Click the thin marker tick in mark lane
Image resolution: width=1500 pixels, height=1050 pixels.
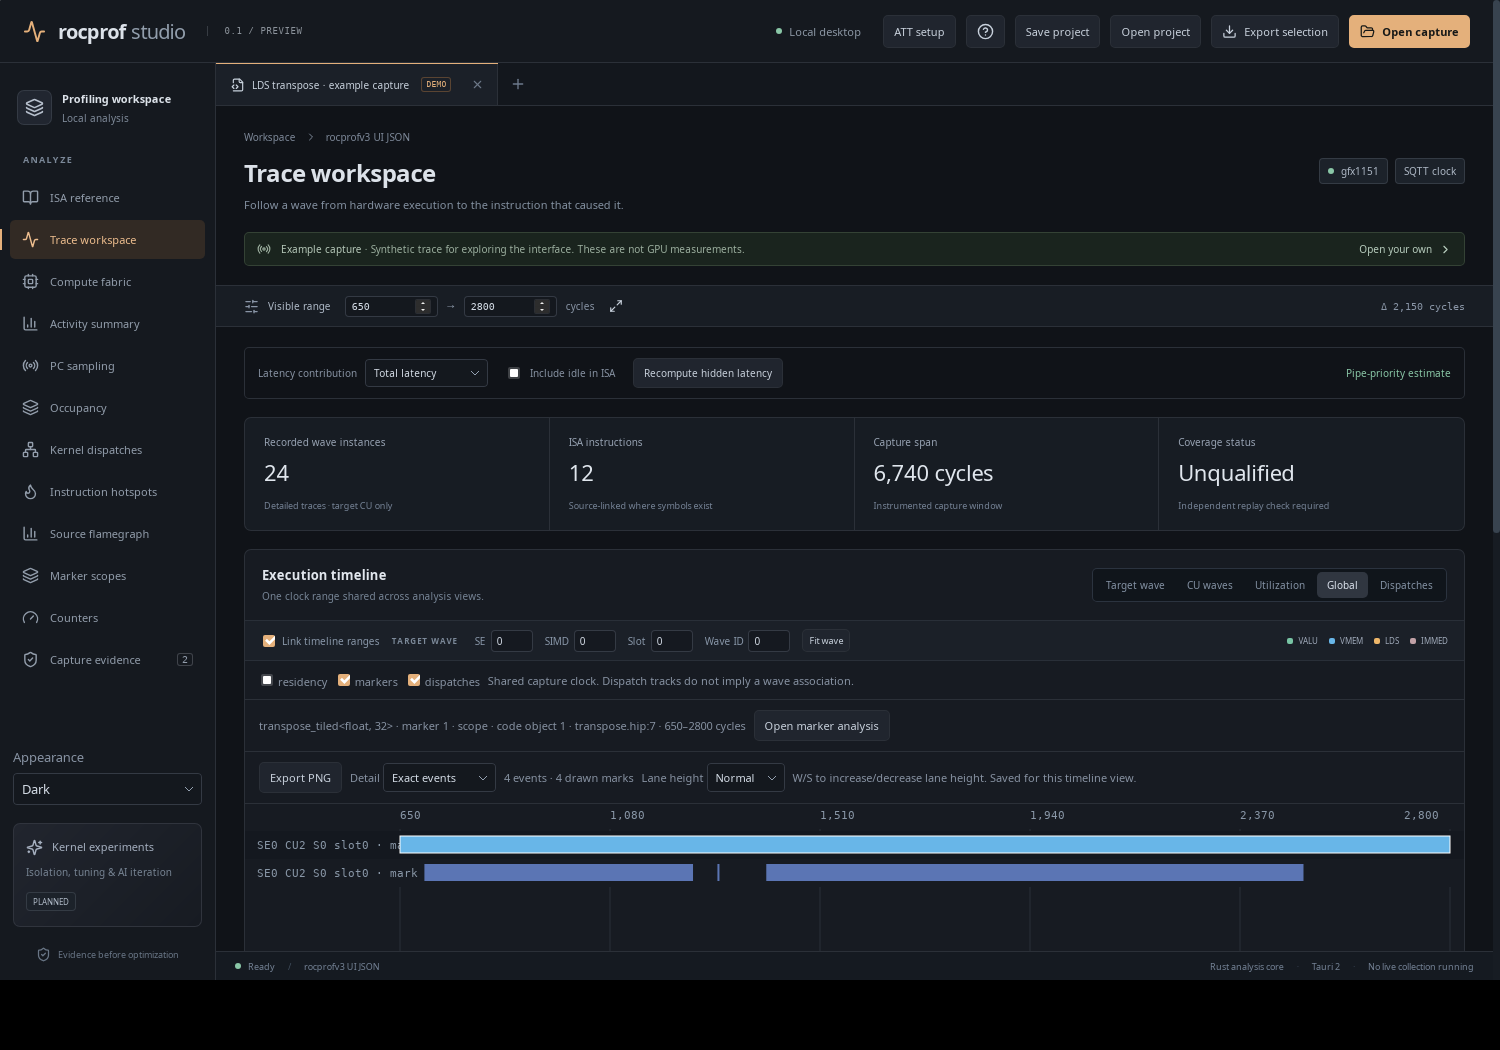pyautogui.click(x=718, y=873)
